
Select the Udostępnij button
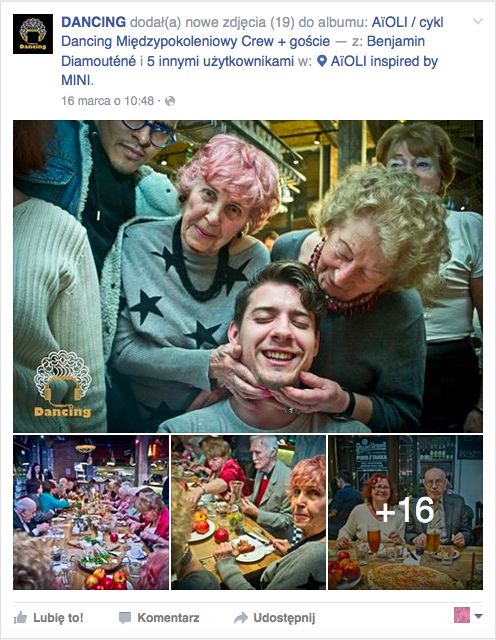(x=275, y=618)
